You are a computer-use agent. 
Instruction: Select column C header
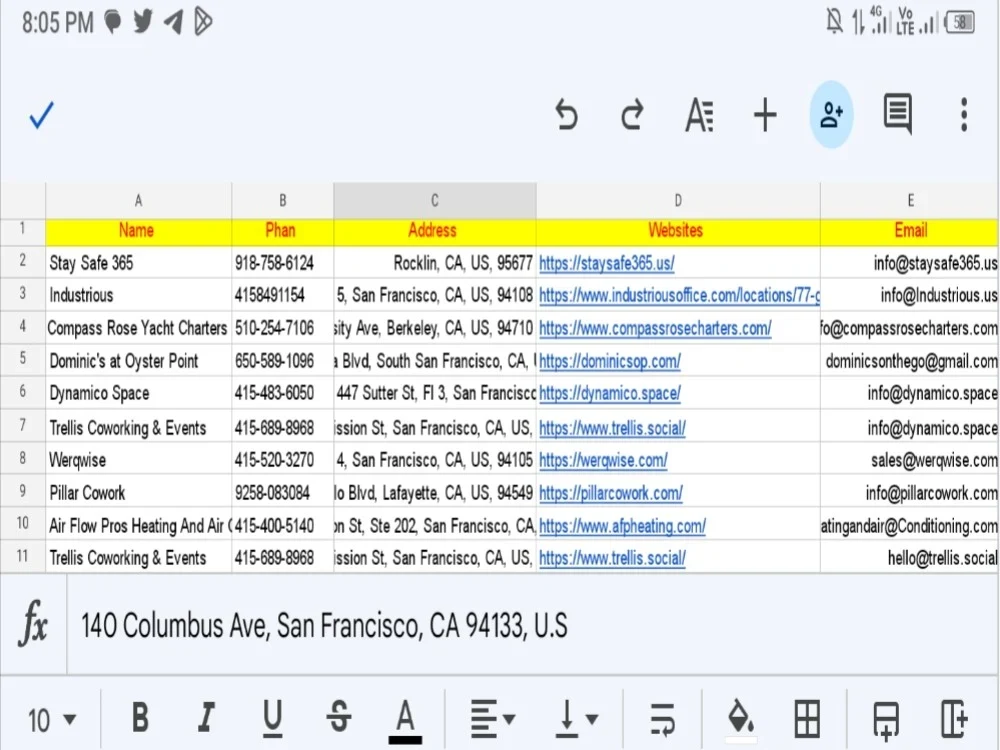point(434,200)
